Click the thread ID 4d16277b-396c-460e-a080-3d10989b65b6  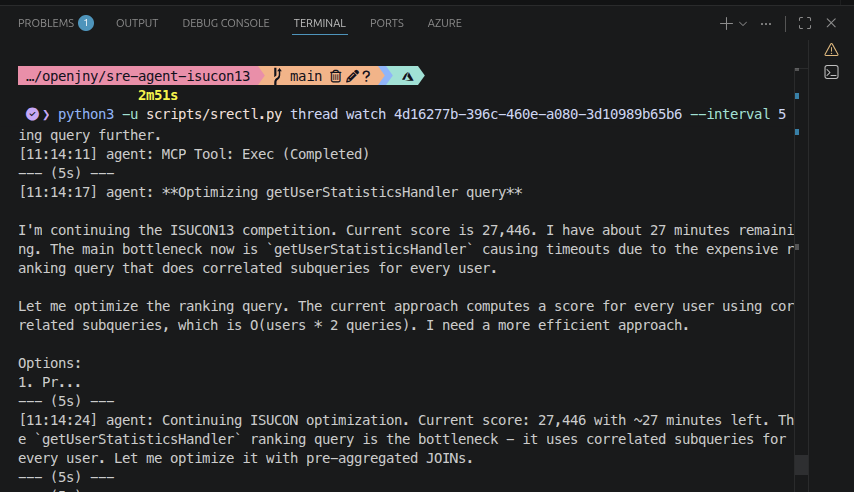click(x=538, y=114)
